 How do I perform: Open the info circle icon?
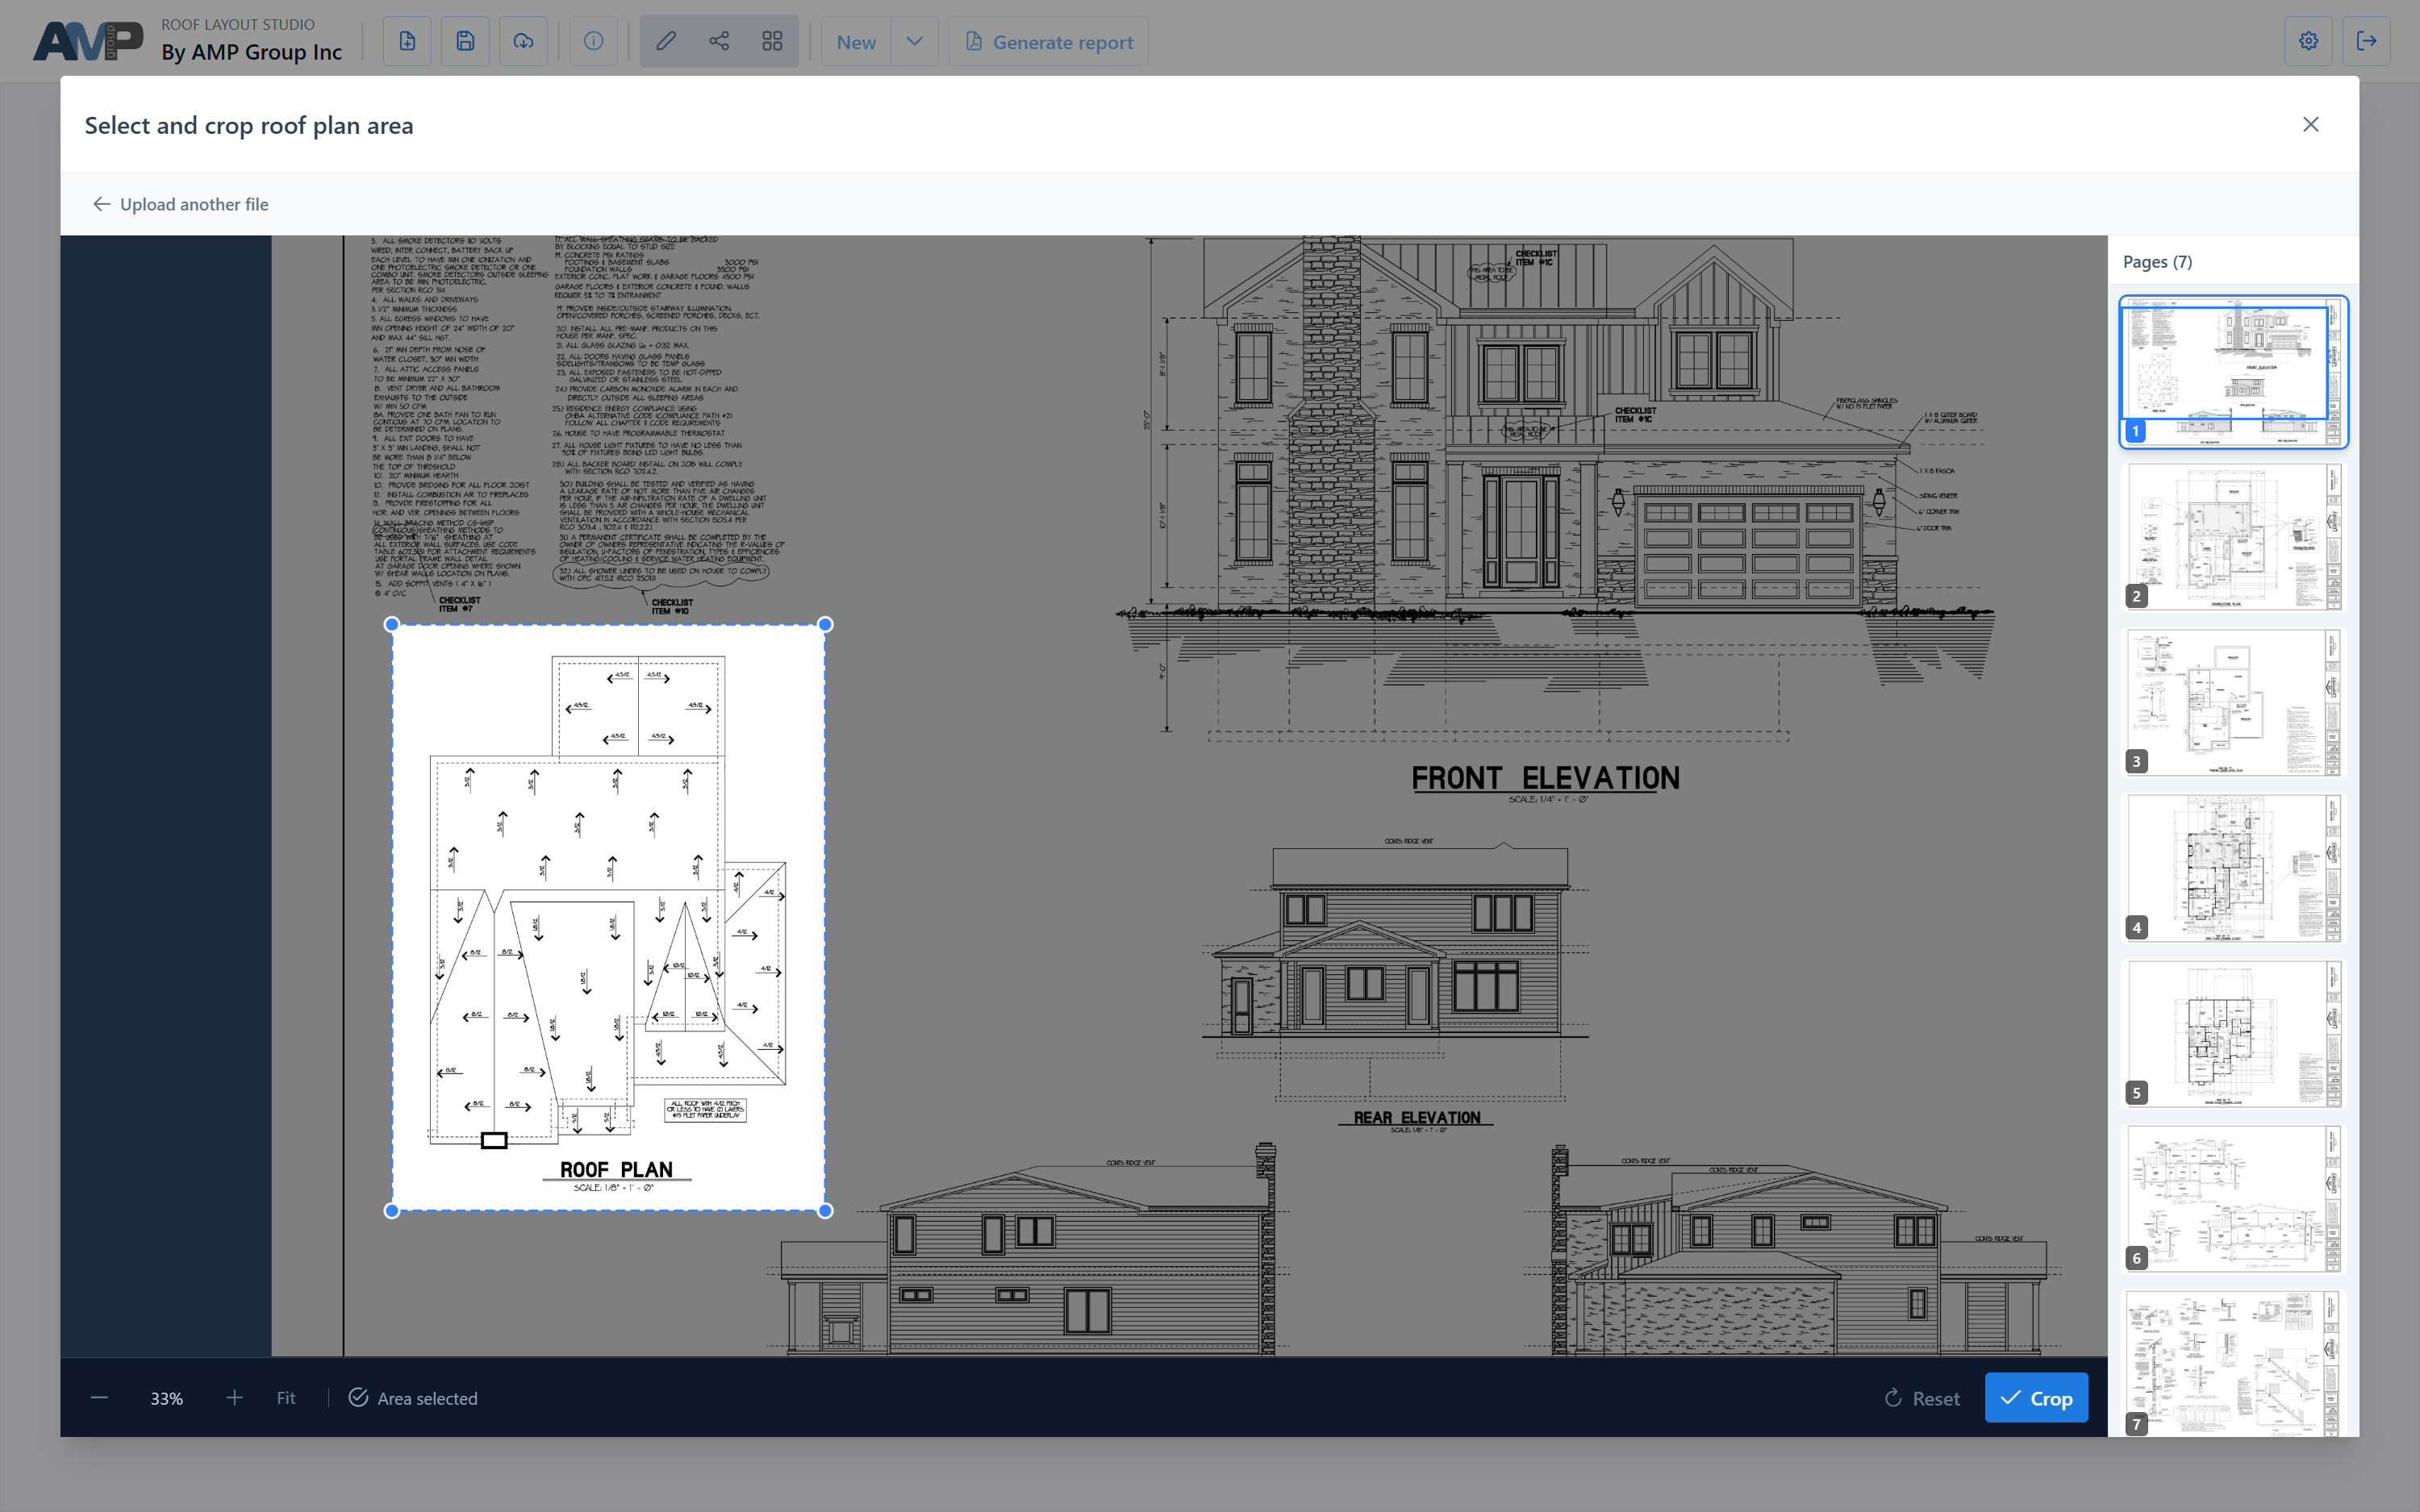(593, 41)
